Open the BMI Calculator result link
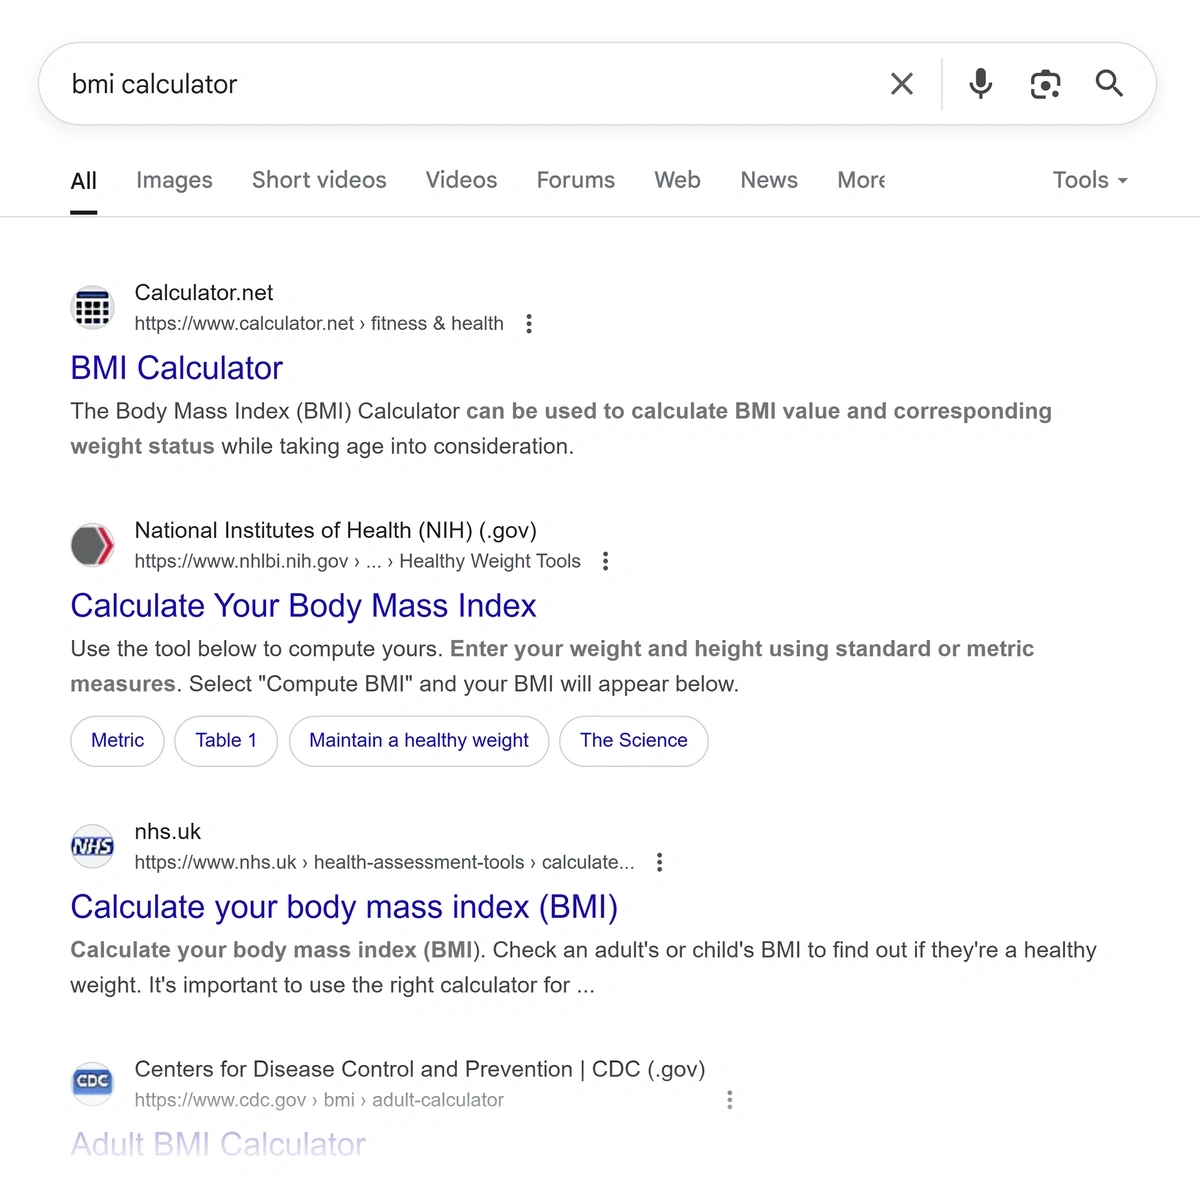 pos(177,368)
